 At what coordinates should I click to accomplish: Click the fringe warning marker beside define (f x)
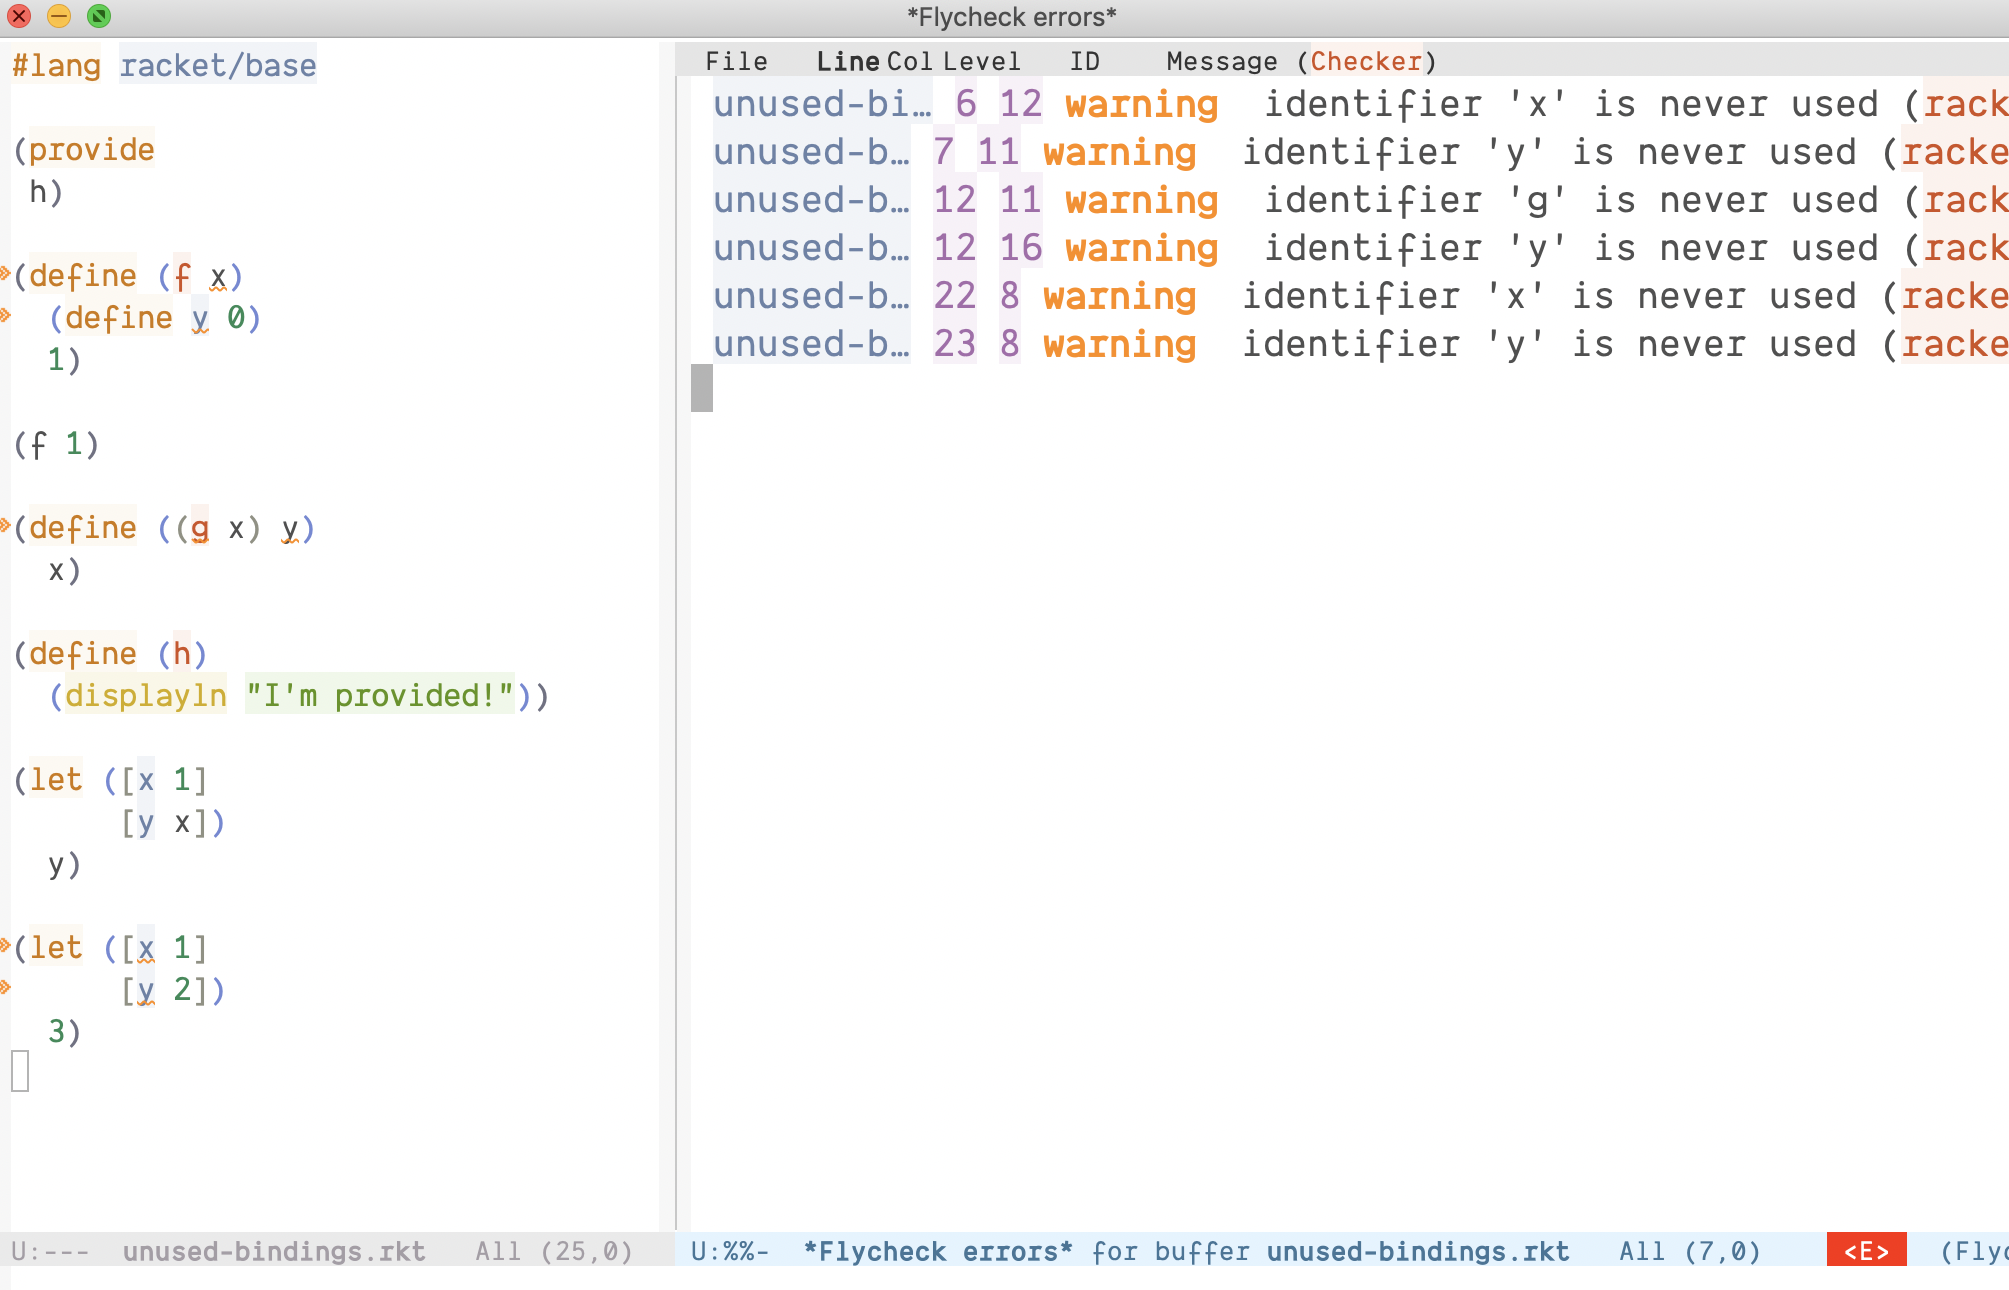click(5, 273)
